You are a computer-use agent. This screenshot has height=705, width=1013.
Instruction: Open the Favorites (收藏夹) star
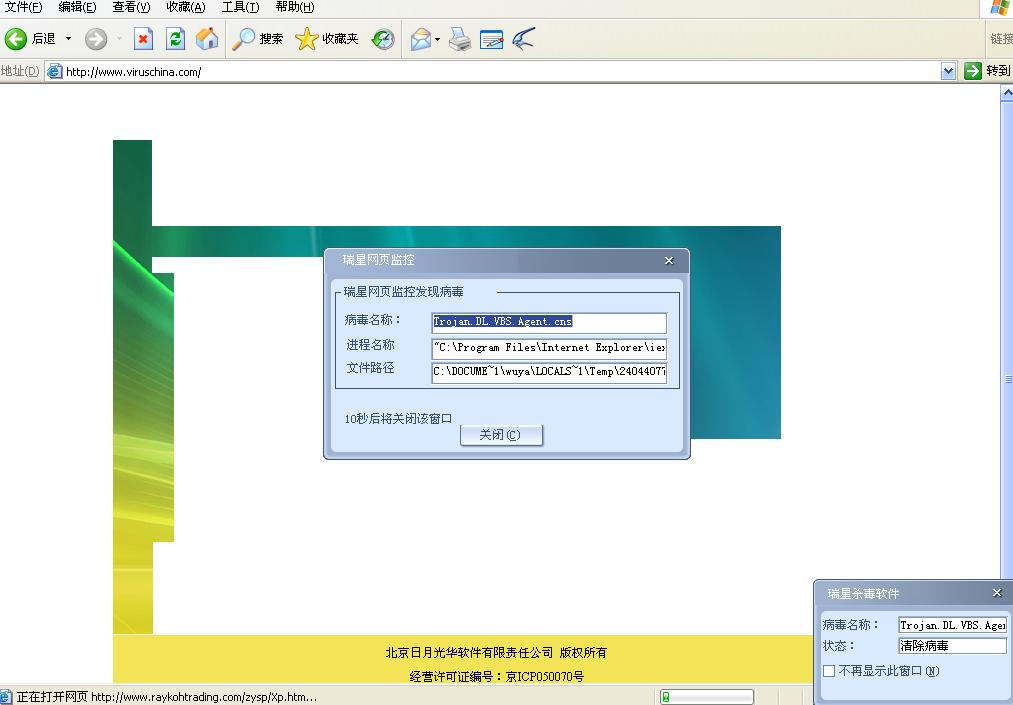point(326,39)
